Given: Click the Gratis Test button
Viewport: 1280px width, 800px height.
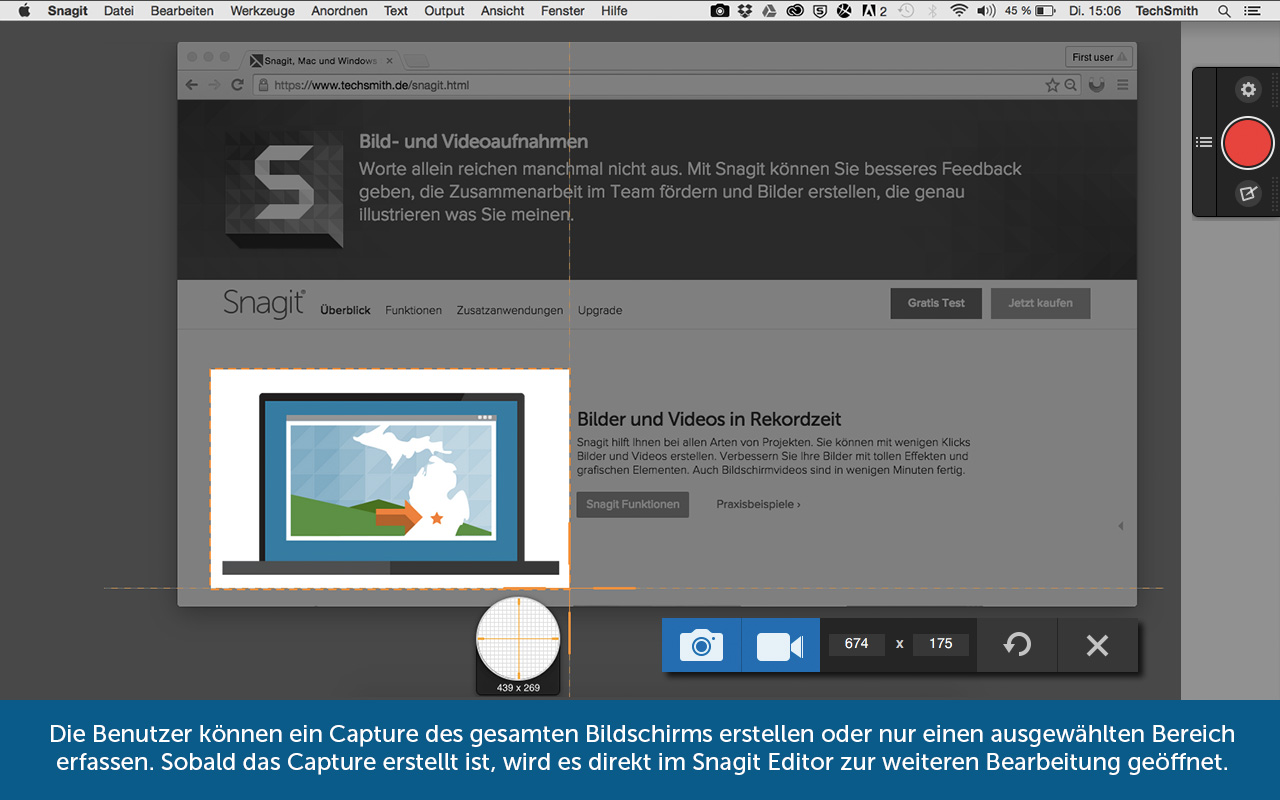Looking at the screenshot, I should [x=936, y=303].
